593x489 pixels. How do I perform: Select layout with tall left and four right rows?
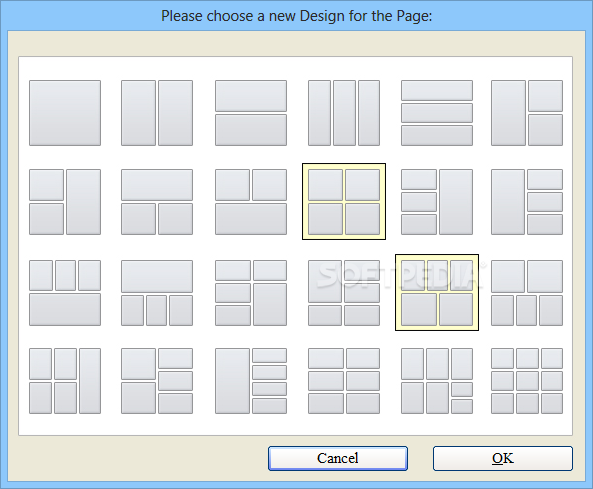tap(251, 381)
